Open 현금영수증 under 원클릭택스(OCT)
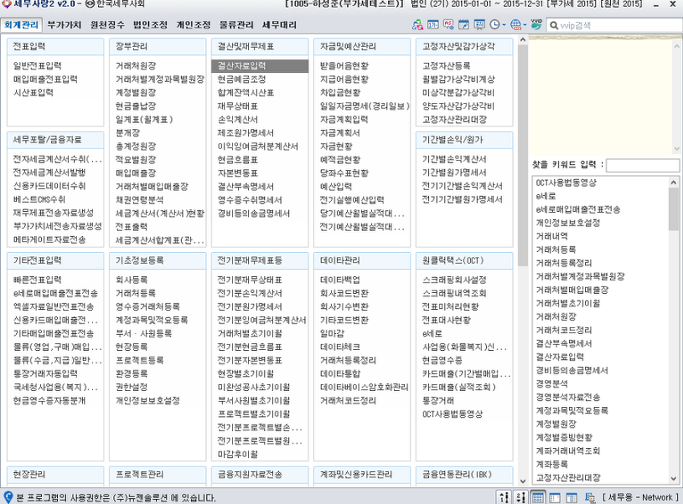This screenshot has width=683, height=504. [443, 360]
